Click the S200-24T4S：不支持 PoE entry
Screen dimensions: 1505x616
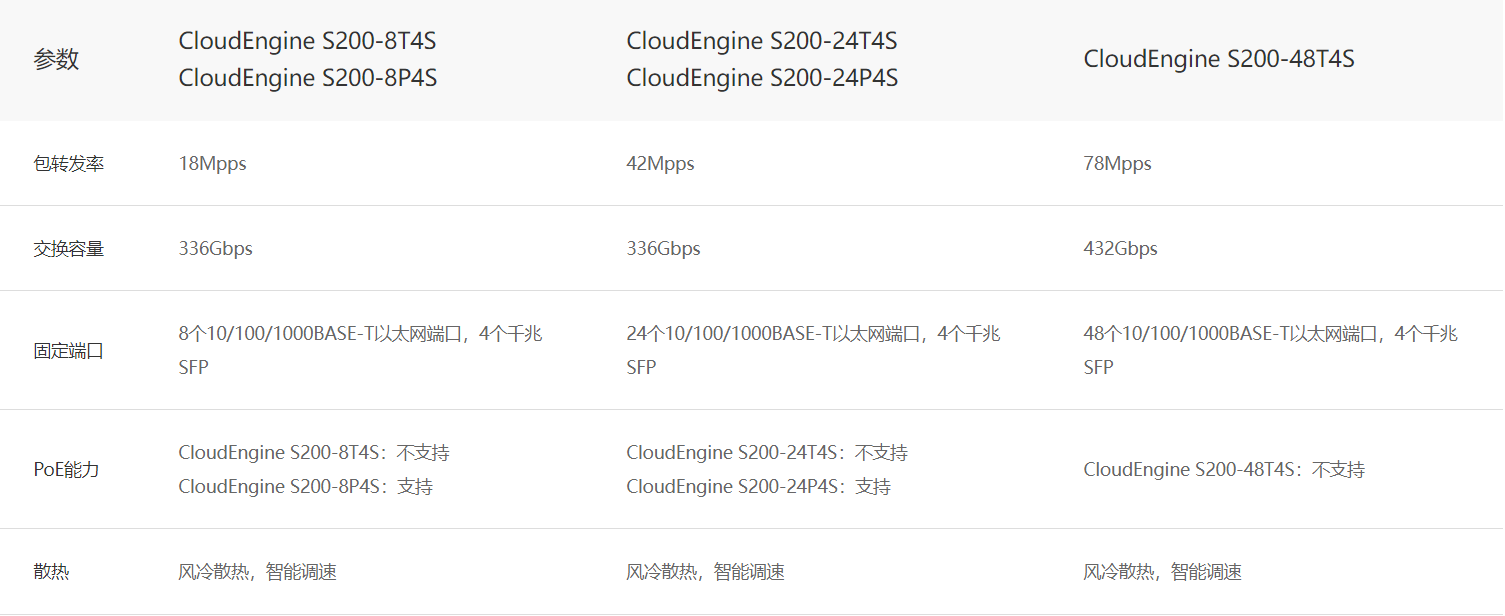coord(766,453)
